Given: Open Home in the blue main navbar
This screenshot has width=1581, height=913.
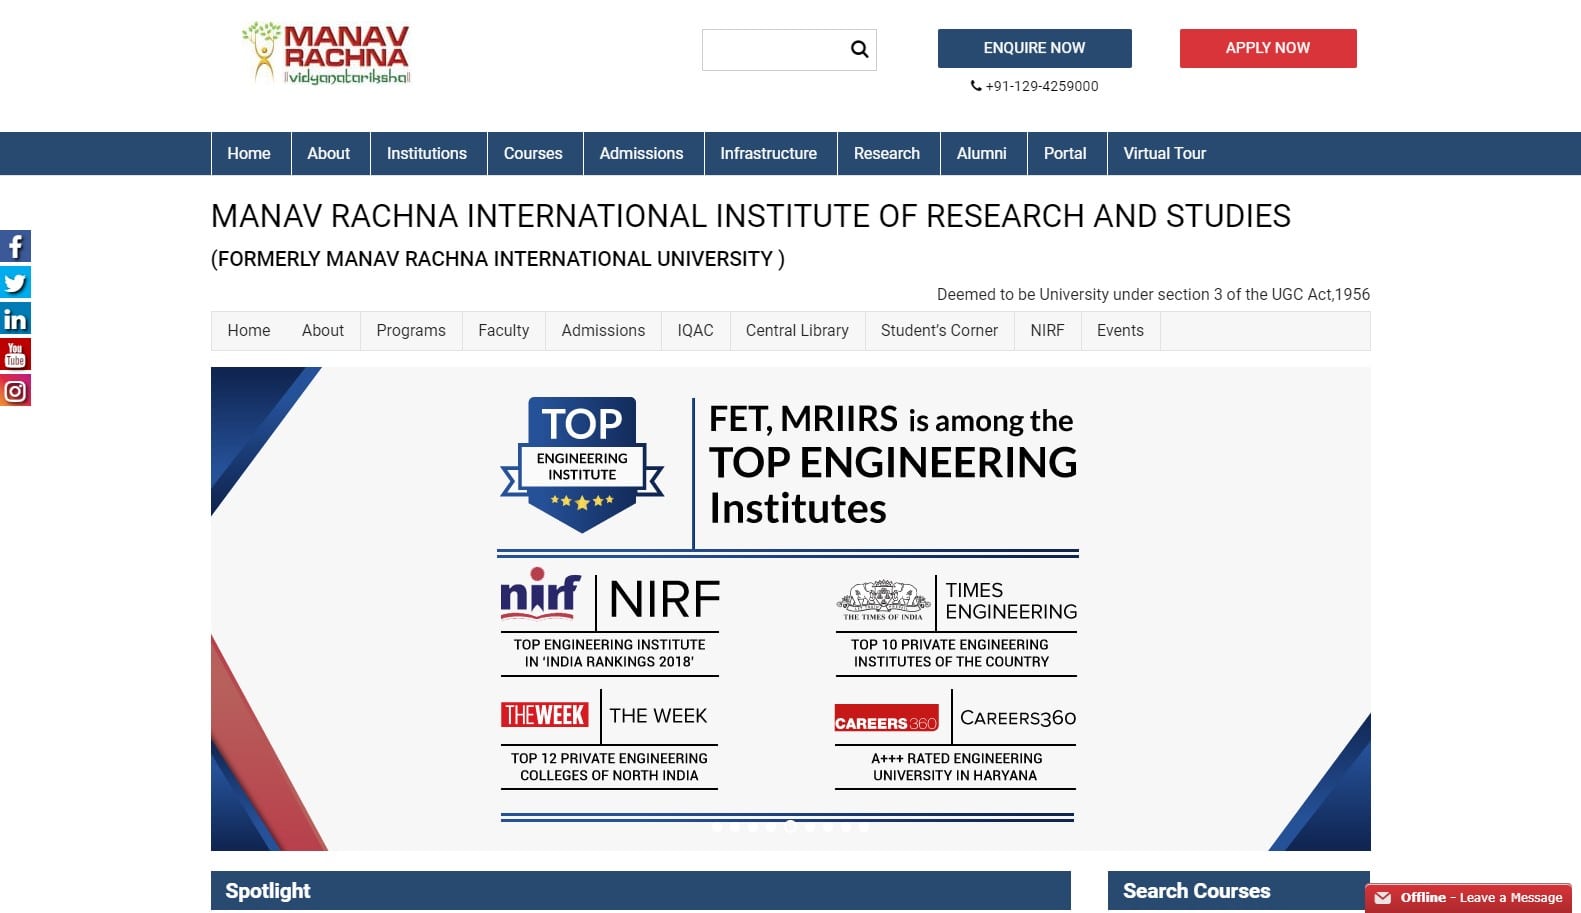Looking at the screenshot, I should pos(249,153).
